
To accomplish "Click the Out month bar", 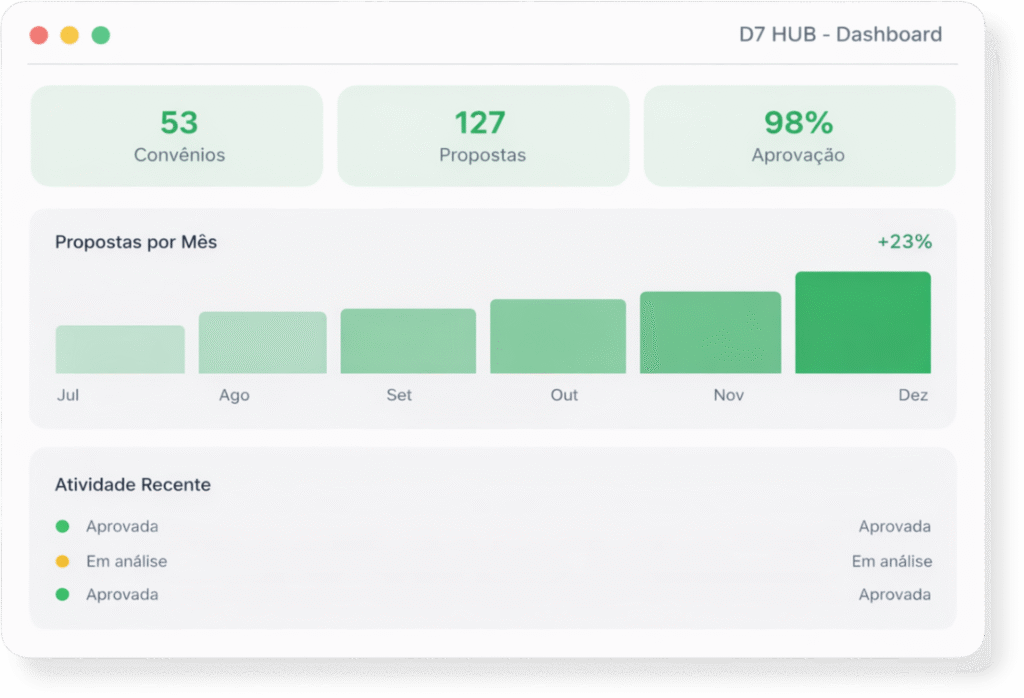I will pos(557,337).
